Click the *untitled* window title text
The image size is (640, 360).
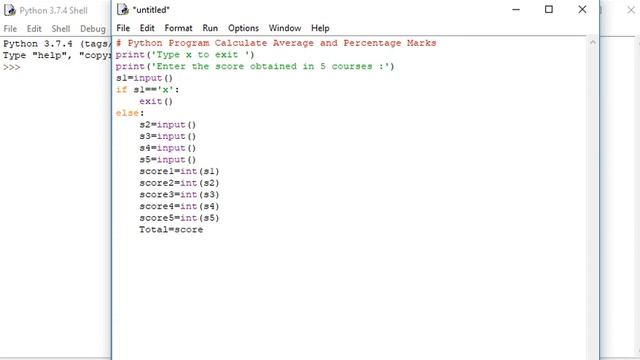pos(151,10)
